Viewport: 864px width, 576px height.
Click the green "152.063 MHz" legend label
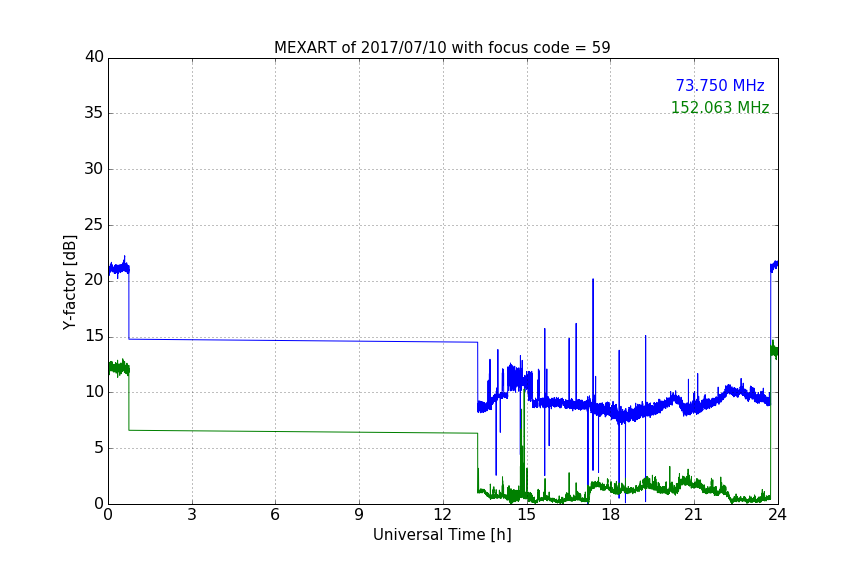(720, 107)
